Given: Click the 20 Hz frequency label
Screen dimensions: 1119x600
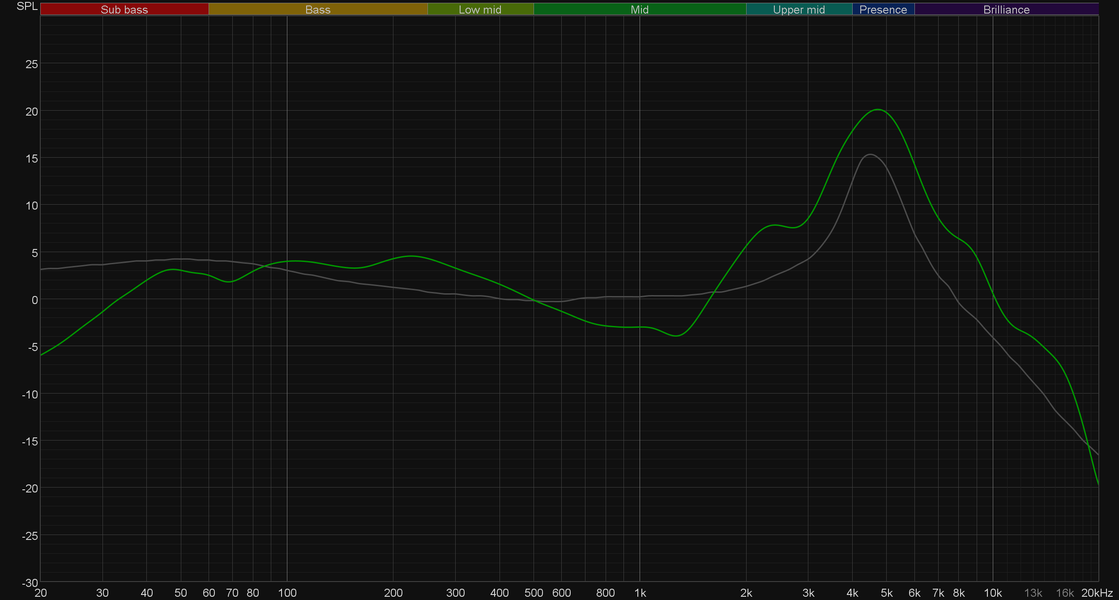Looking at the screenshot, I should pos(41,593).
